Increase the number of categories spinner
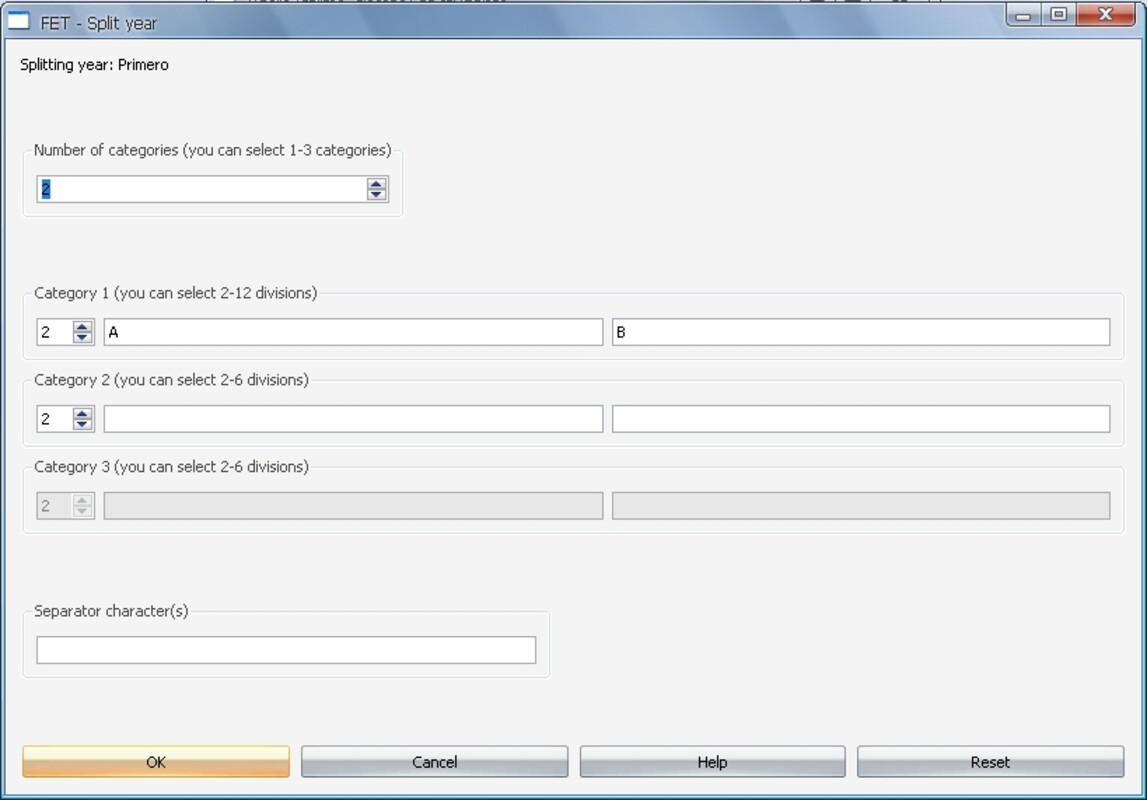 376,184
